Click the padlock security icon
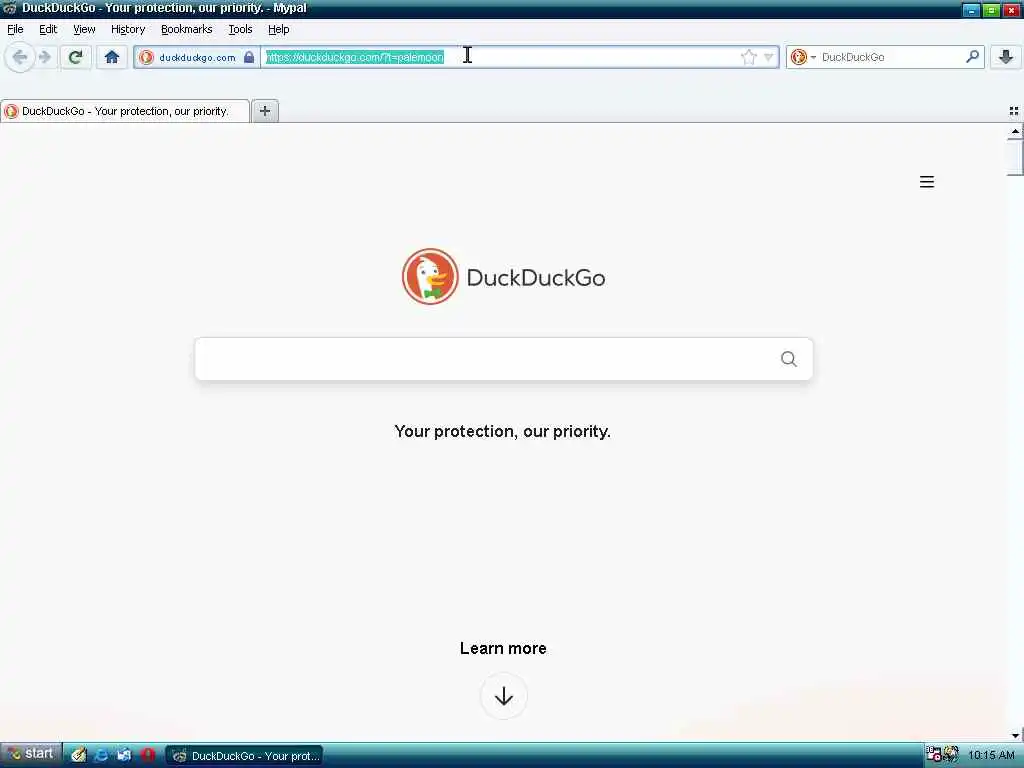This screenshot has width=1024, height=768. (x=249, y=57)
